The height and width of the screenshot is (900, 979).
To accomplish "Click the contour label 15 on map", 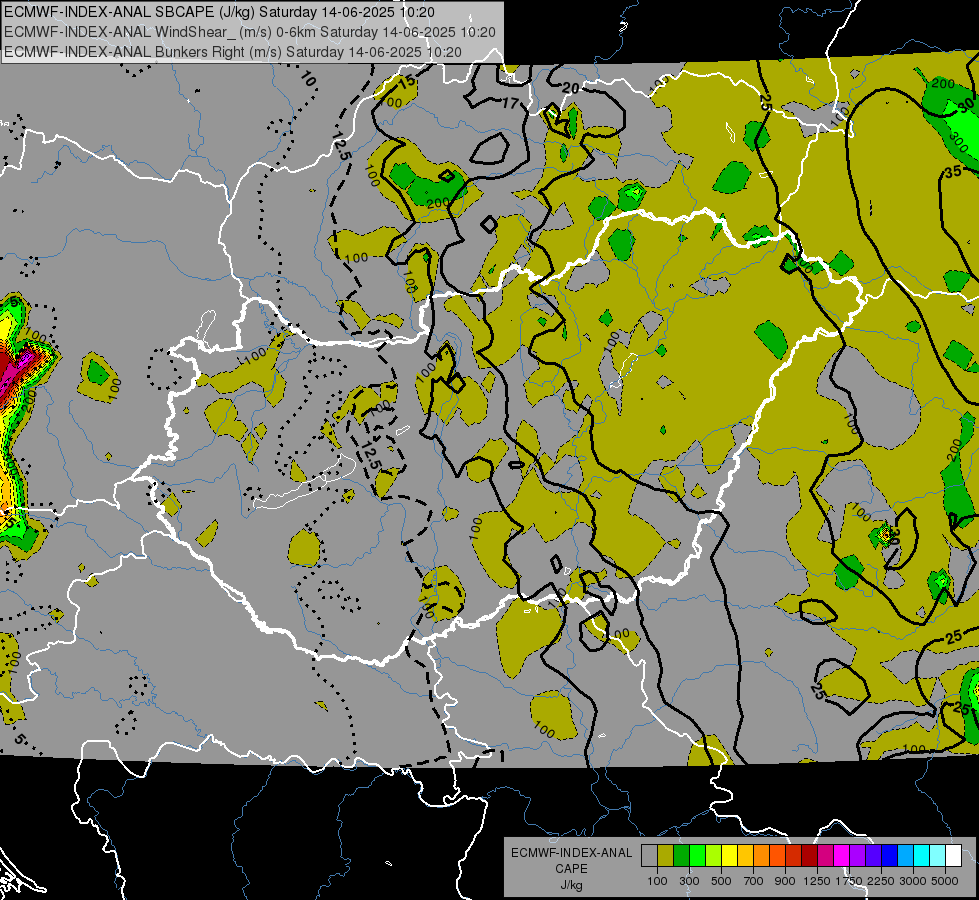I will click(x=406, y=81).
